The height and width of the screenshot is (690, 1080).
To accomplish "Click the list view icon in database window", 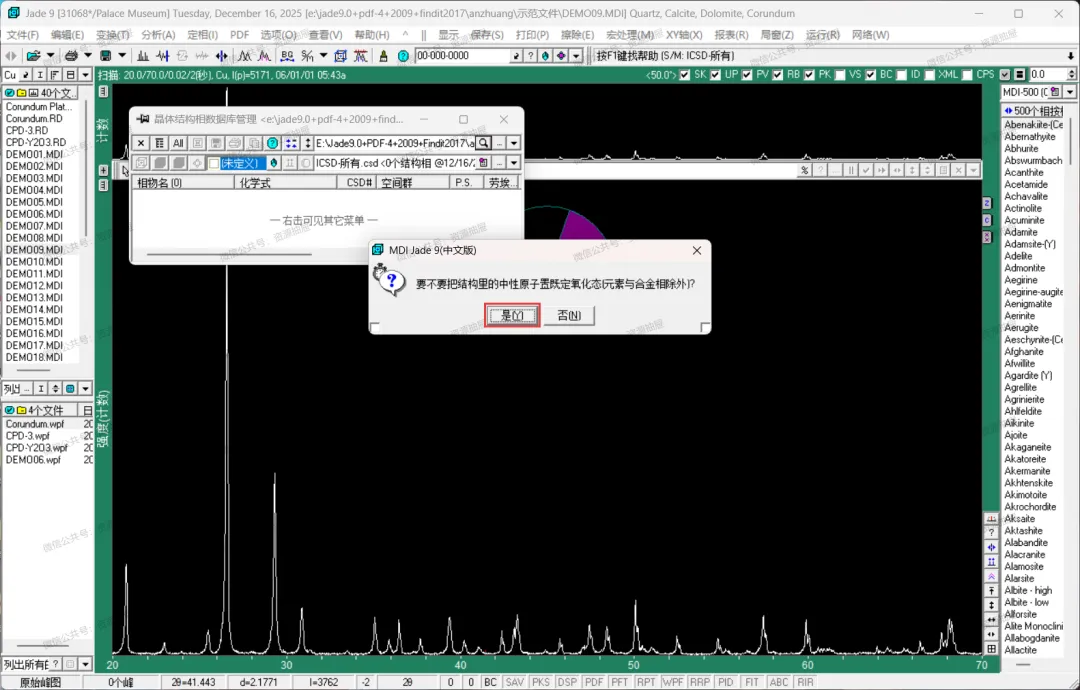I will 159,143.
